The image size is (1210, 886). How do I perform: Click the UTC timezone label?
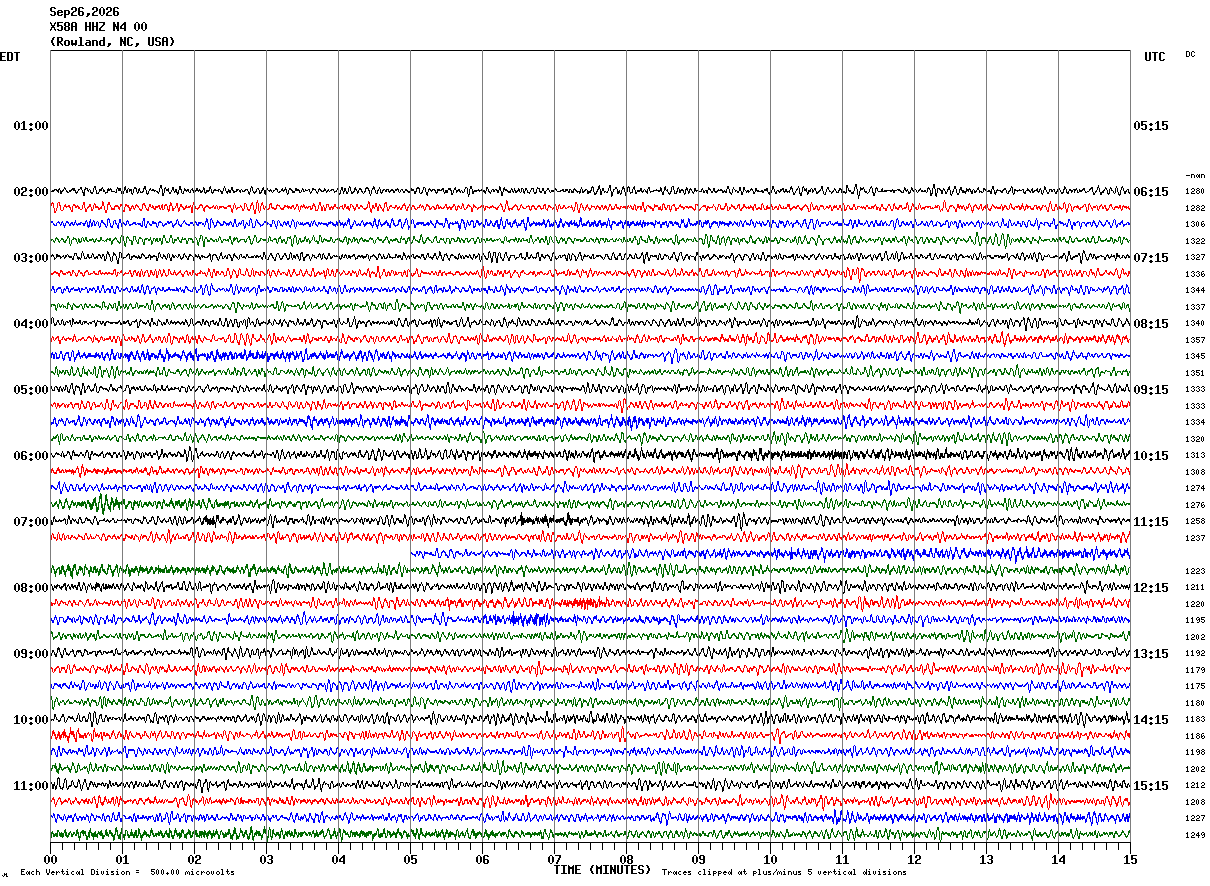[1155, 57]
